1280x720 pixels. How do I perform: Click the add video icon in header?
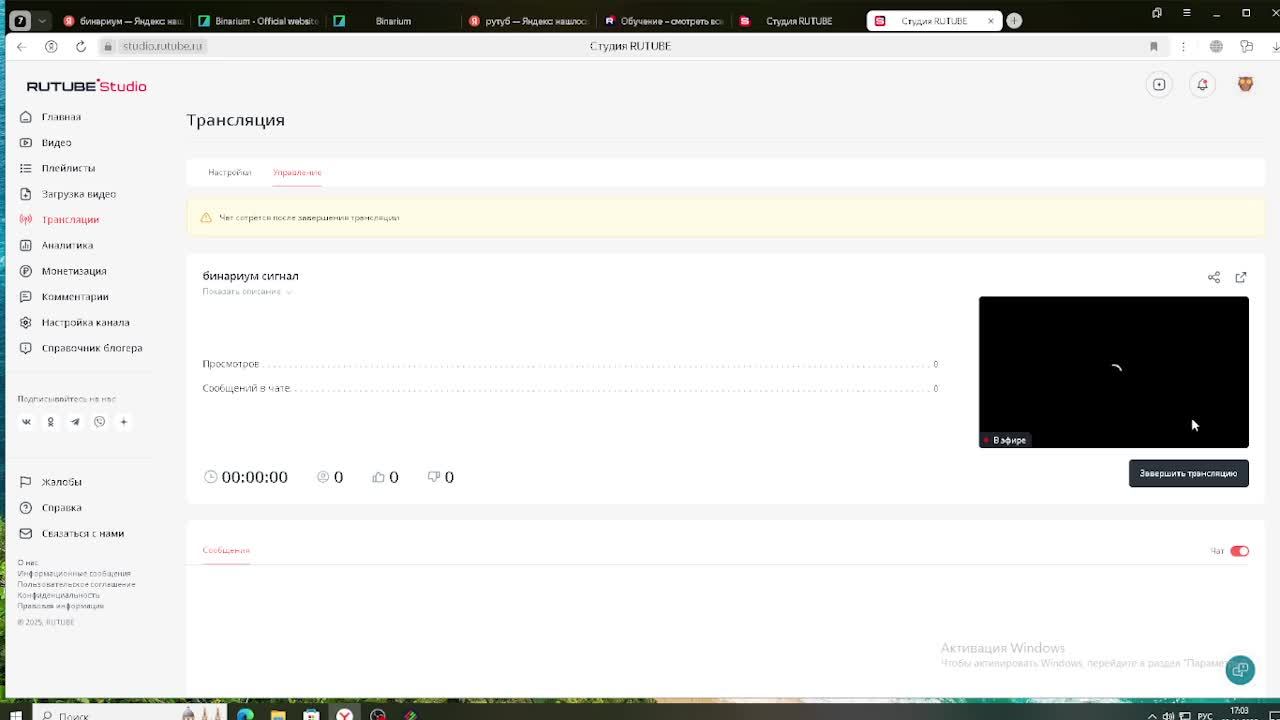pyautogui.click(x=1159, y=85)
